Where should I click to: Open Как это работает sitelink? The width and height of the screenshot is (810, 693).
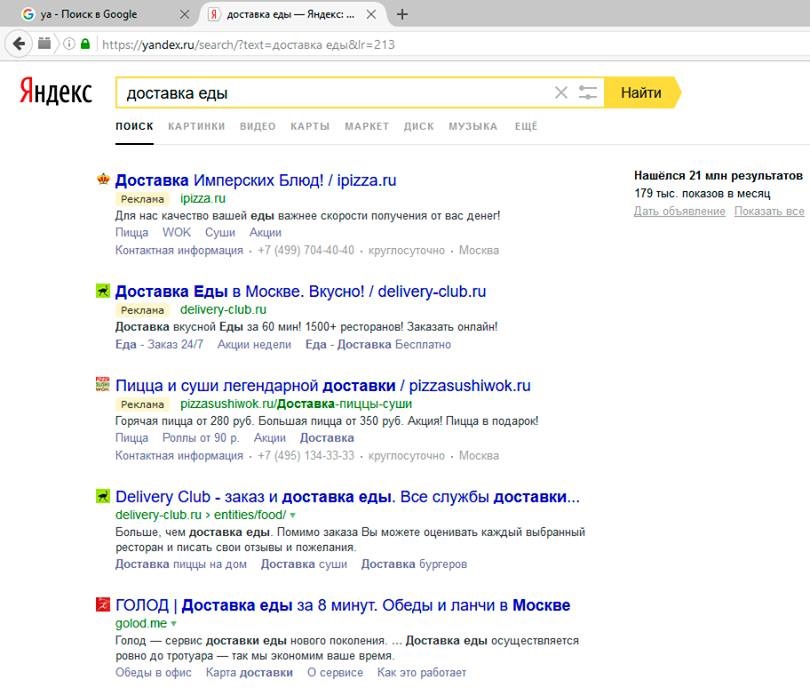[422, 673]
